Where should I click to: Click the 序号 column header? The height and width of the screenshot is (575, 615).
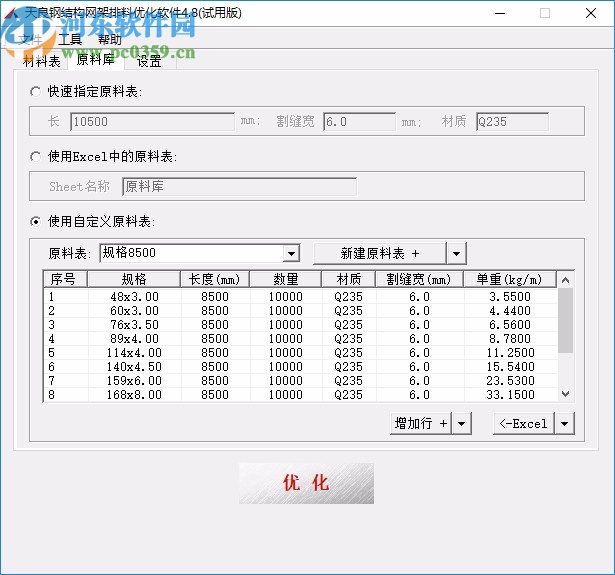[x=65, y=279]
